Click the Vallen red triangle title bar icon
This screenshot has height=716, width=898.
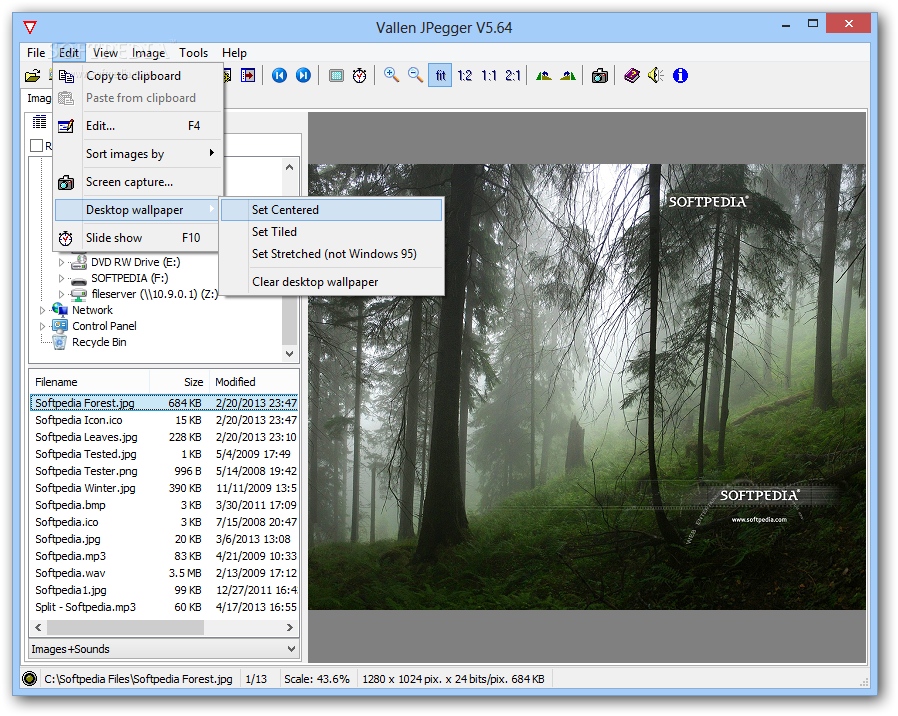click(x=30, y=27)
